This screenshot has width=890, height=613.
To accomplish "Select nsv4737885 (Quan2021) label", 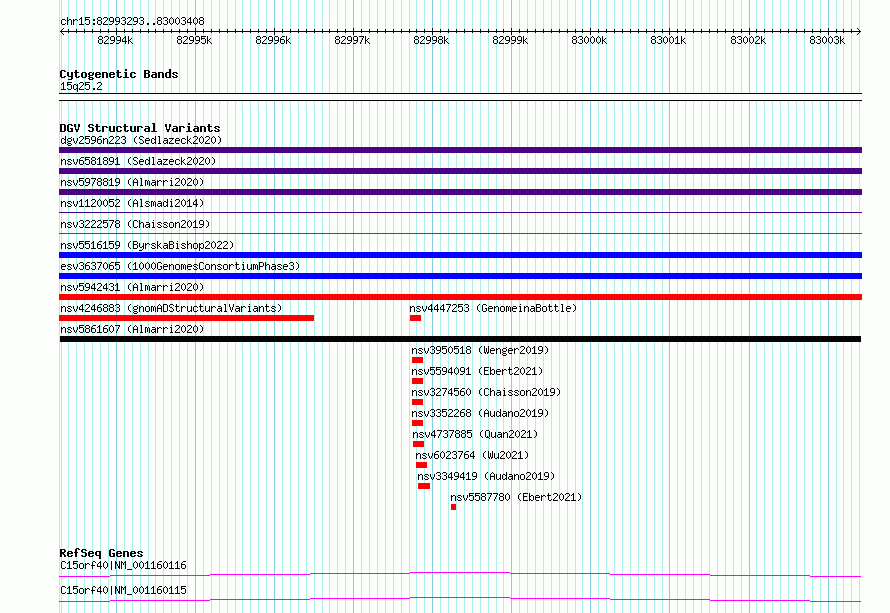I will tap(475, 434).
